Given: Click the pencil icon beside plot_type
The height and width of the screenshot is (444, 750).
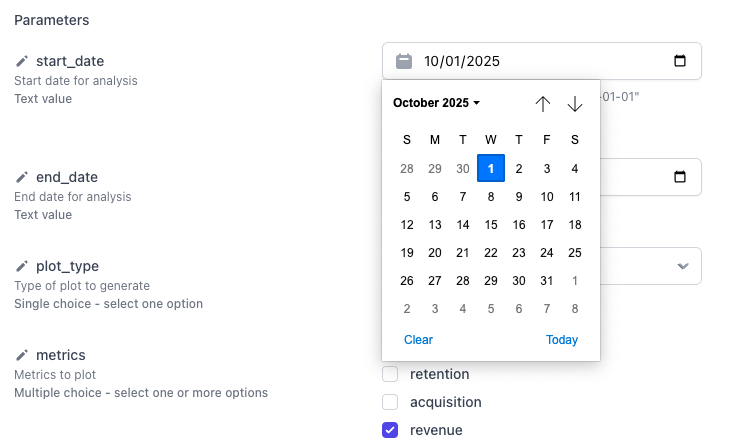Looking at the screenshot, I should pyautogui.click(x=22, y=266).
